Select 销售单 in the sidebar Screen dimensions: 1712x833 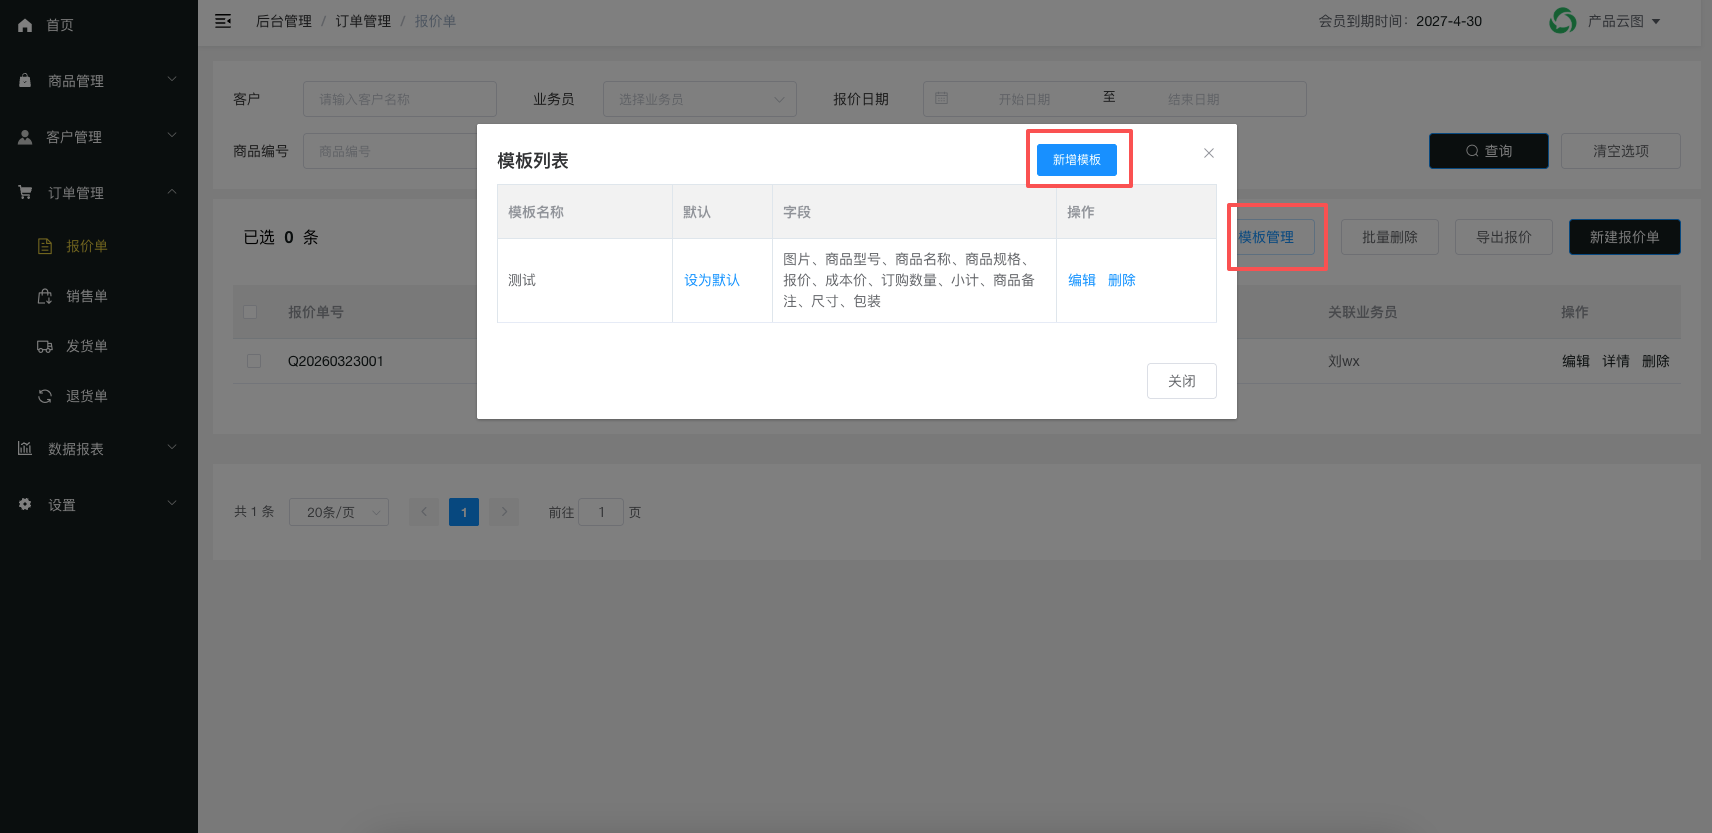click(x=87, y=296)
